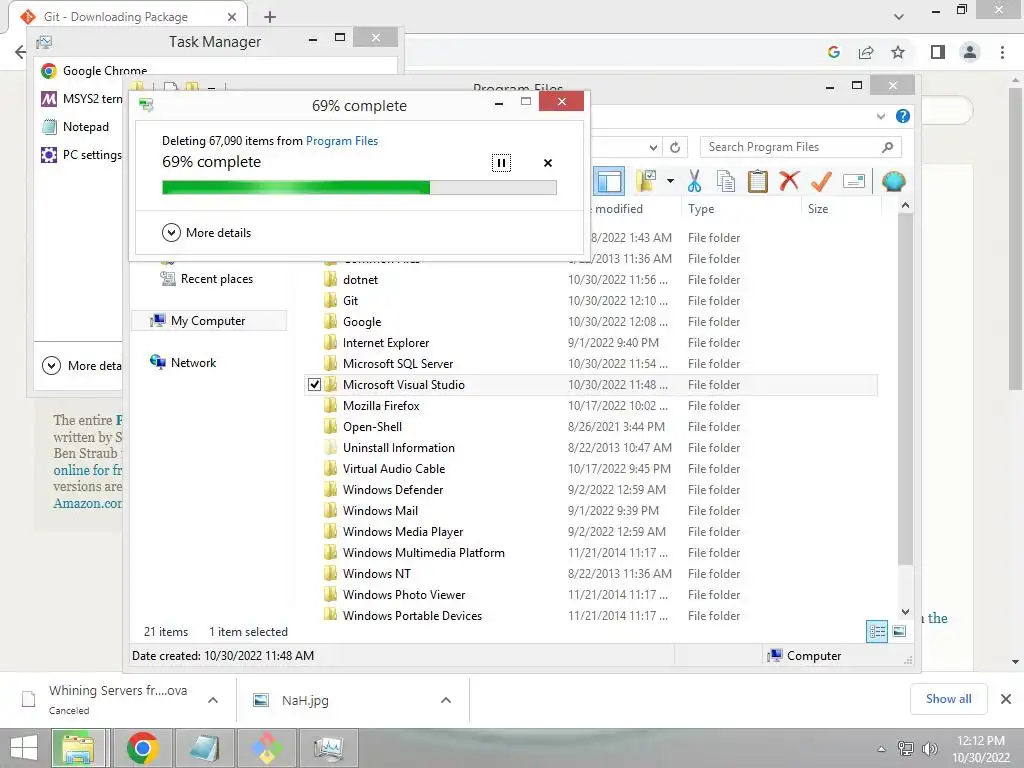Click the share icon in Chrome's address bar
This screenshot has height=768, width=1024.
[866, 52]
